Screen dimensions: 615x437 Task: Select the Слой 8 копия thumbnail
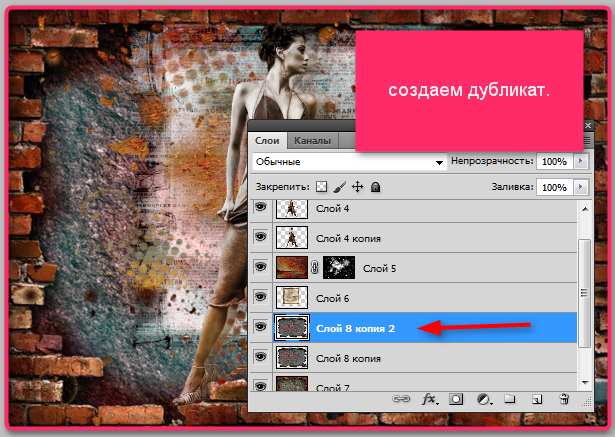[x=292, y=357]
